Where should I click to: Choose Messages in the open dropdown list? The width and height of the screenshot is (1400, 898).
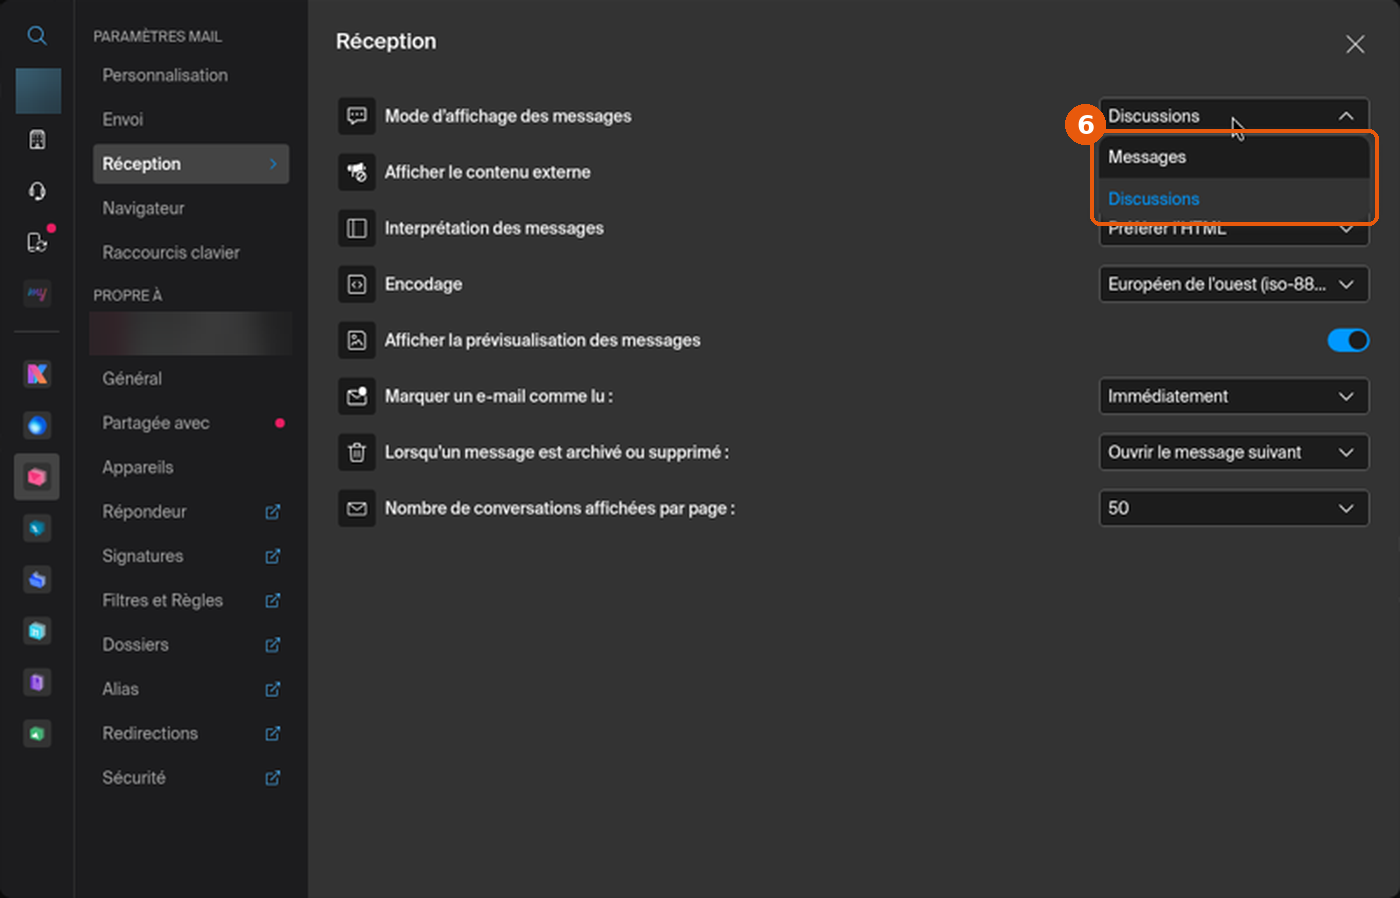click(1234, 157)
